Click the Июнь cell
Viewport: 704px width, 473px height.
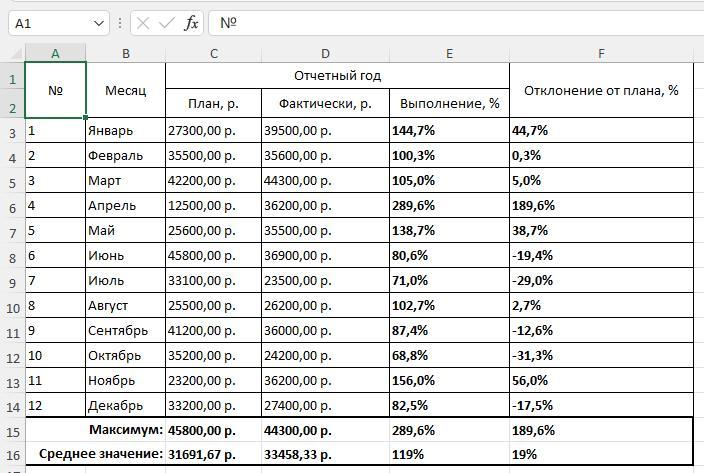126,256
